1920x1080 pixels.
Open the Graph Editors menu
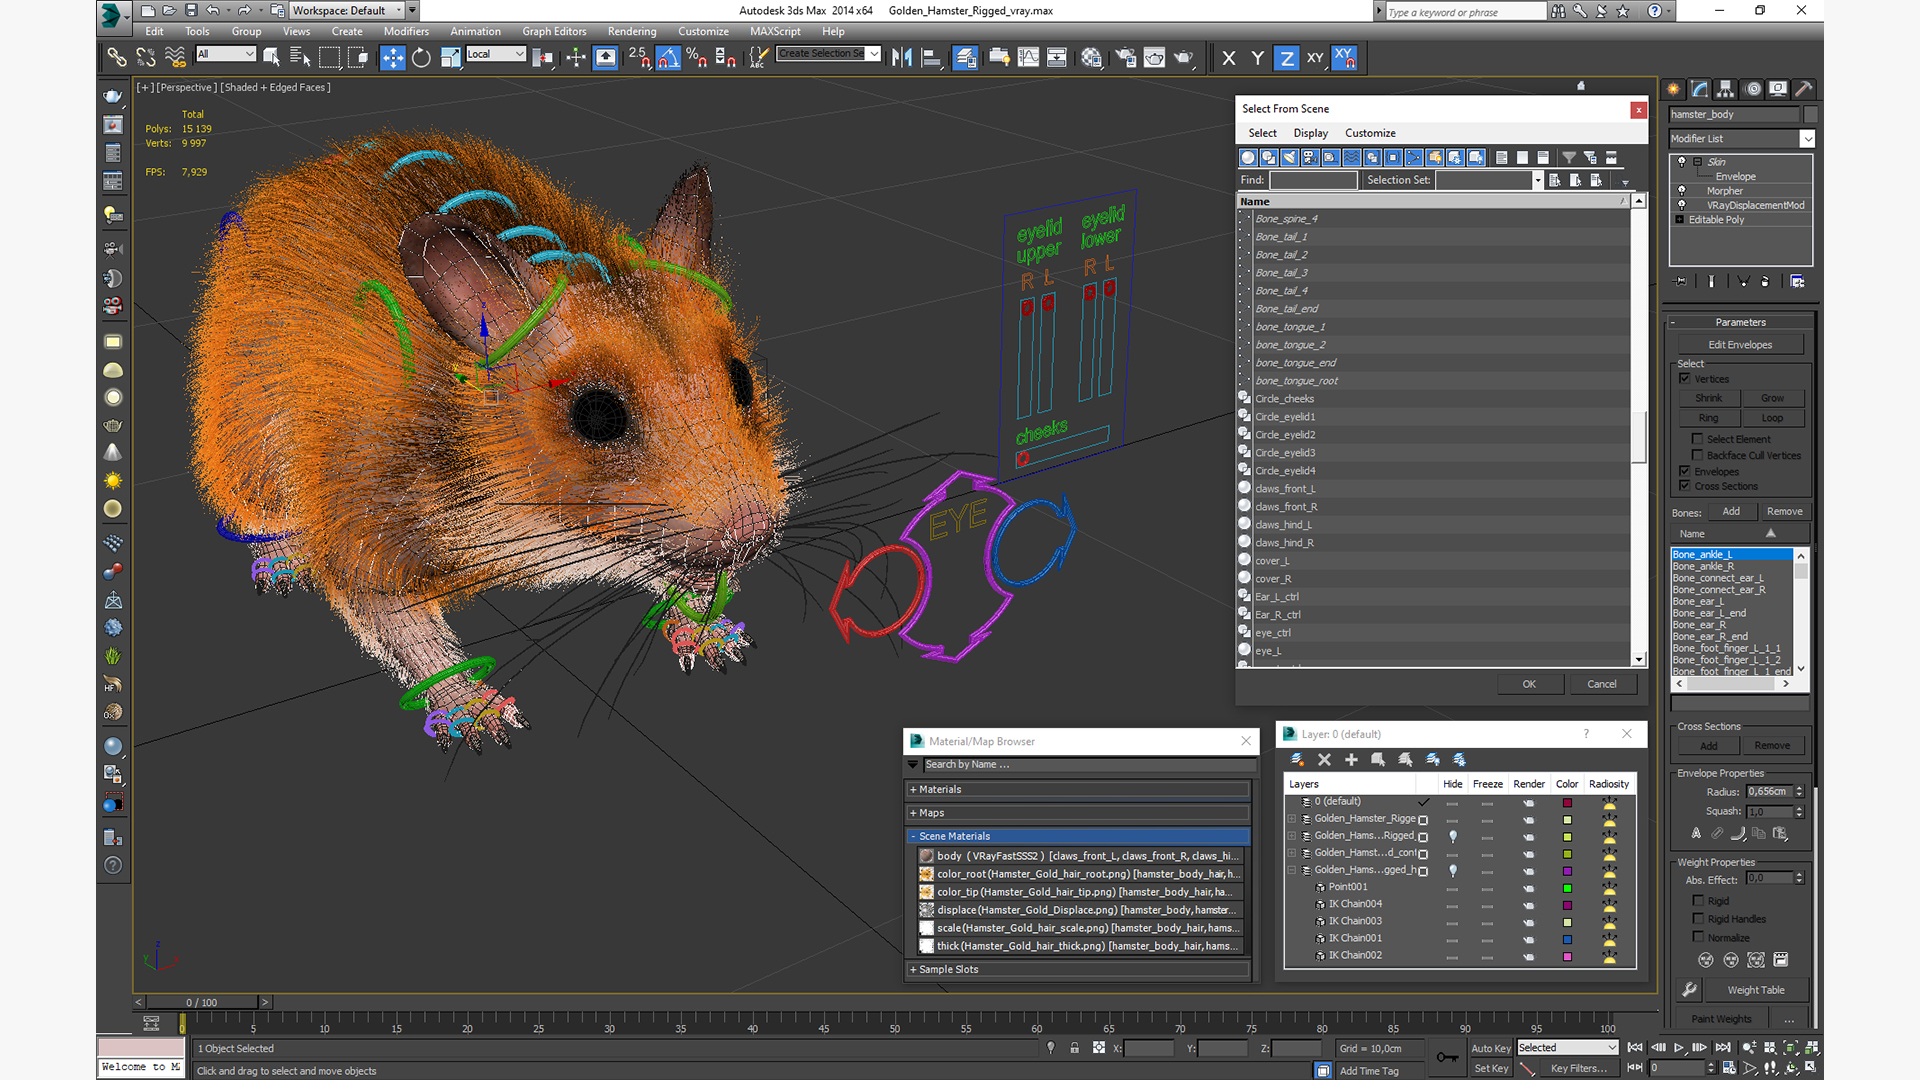click(553, 31)
